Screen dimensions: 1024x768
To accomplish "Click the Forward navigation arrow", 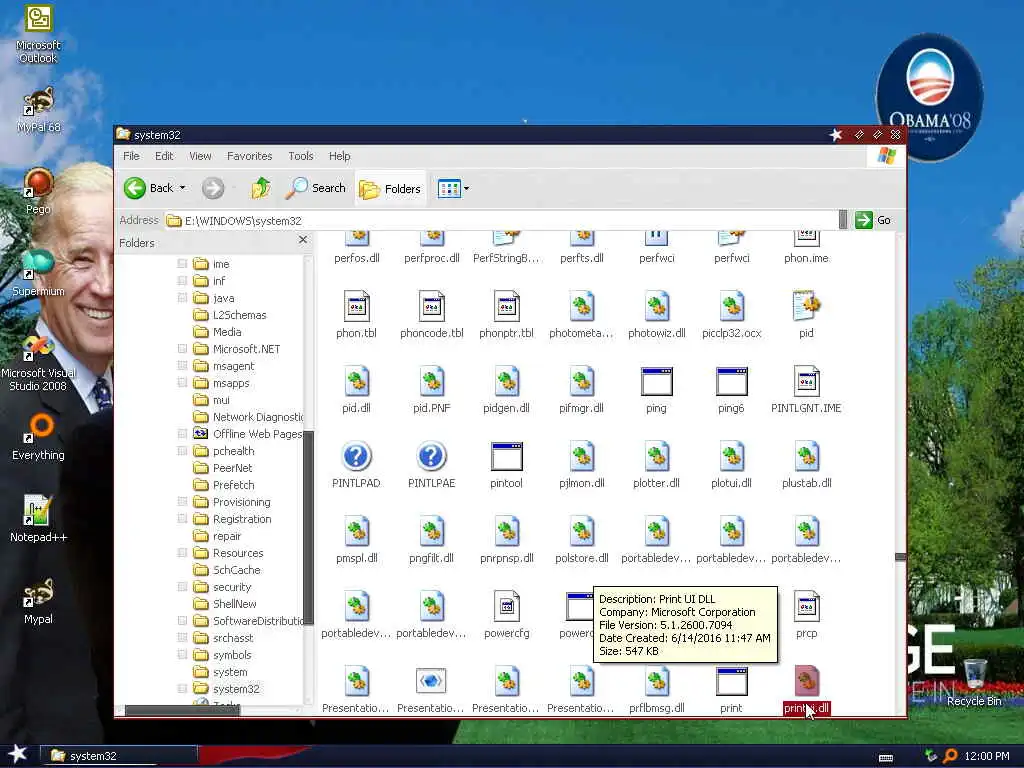I will (213, 188).
